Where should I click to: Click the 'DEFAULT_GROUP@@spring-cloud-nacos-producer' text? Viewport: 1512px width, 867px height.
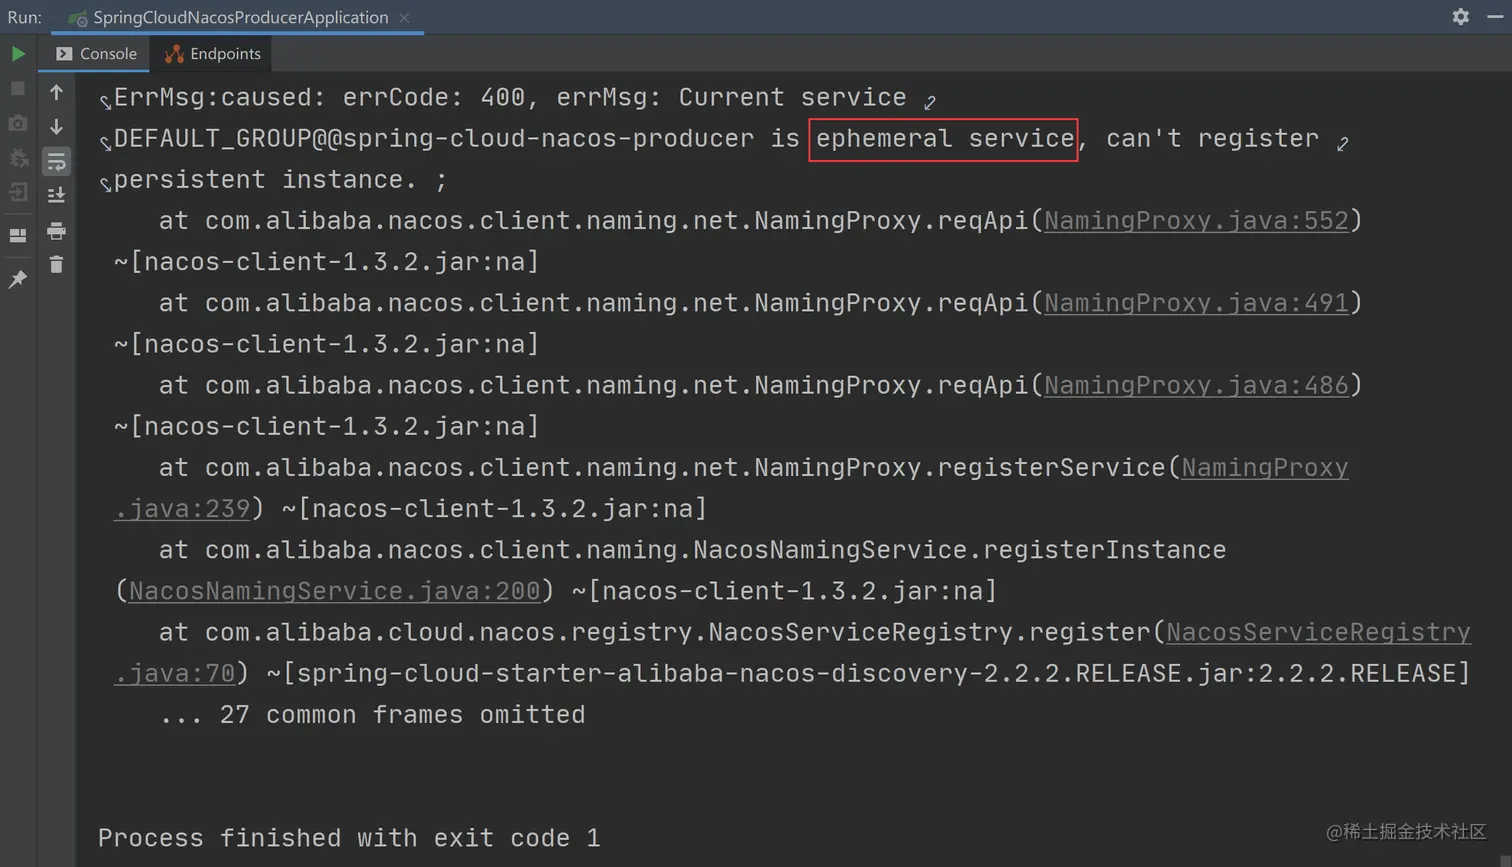(434, 138)
